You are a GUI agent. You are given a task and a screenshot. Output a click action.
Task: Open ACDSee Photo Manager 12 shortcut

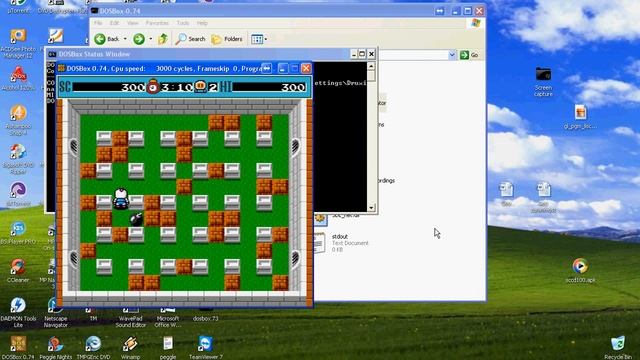point(18,44)
